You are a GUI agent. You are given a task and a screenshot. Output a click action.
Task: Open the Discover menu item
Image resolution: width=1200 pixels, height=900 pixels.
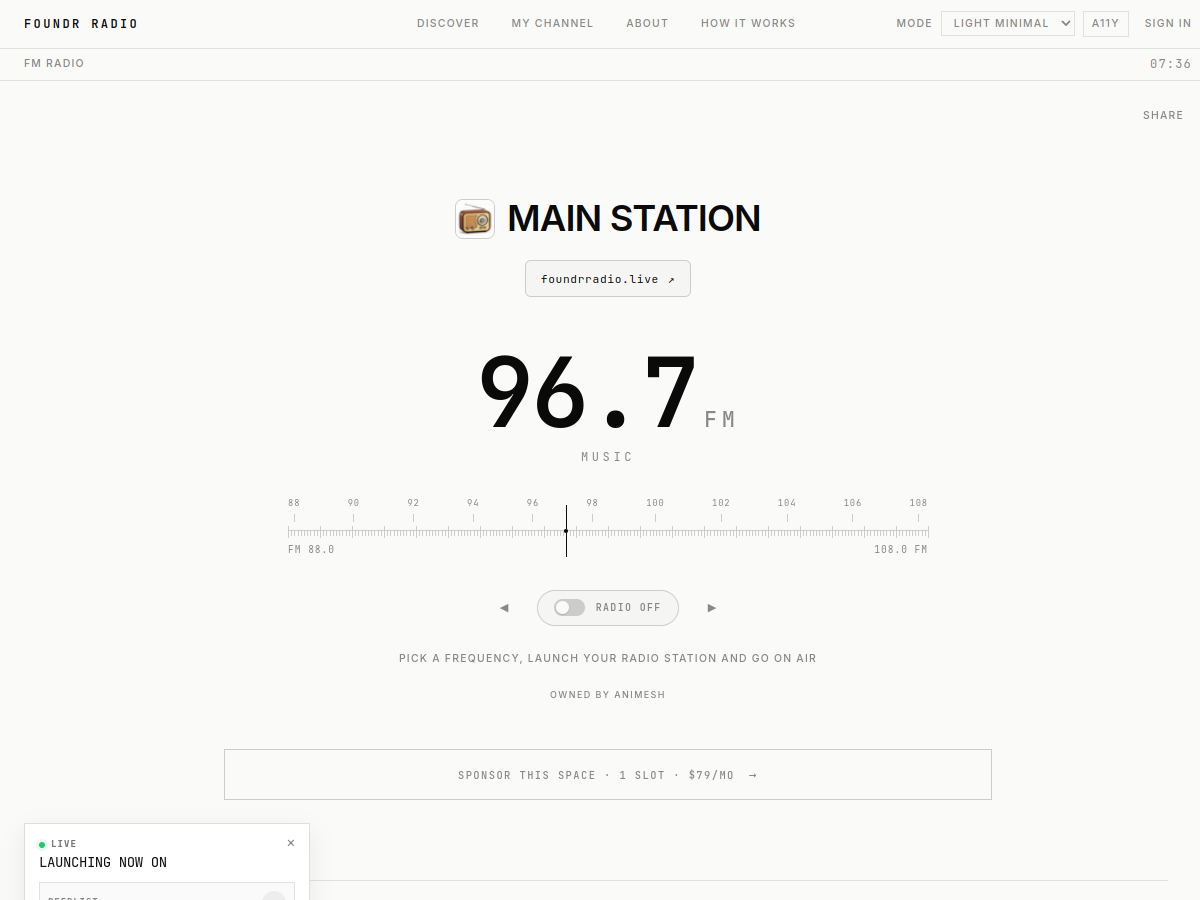[x=448, y=23]
